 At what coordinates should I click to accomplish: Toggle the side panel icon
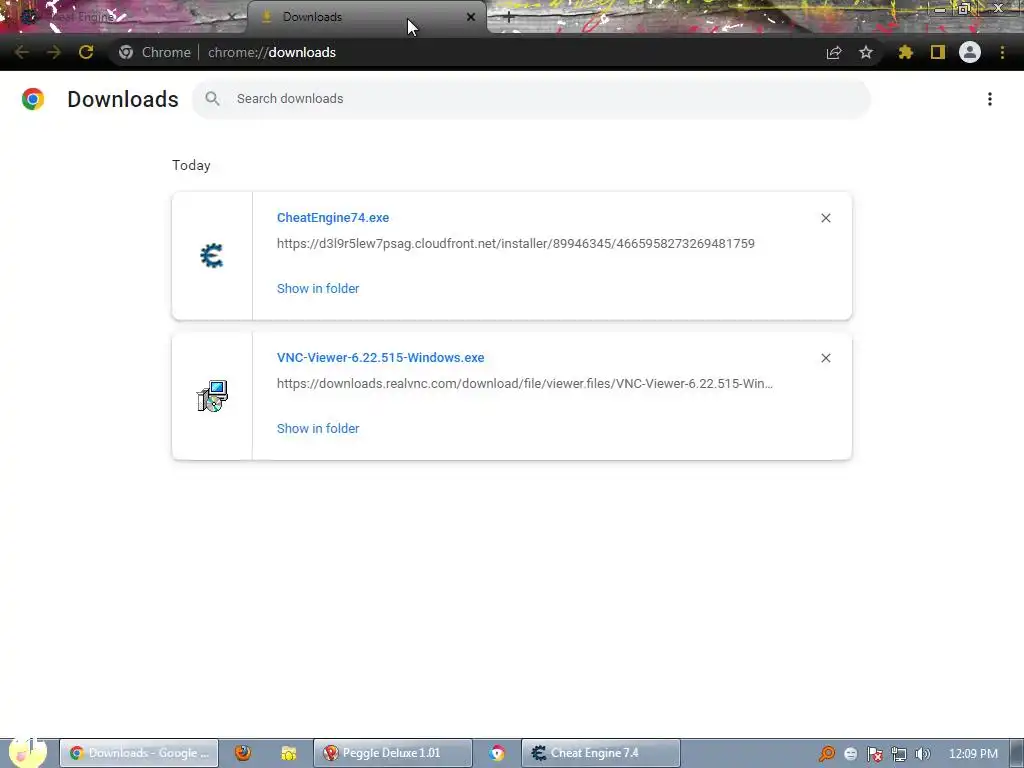(938, 52)
